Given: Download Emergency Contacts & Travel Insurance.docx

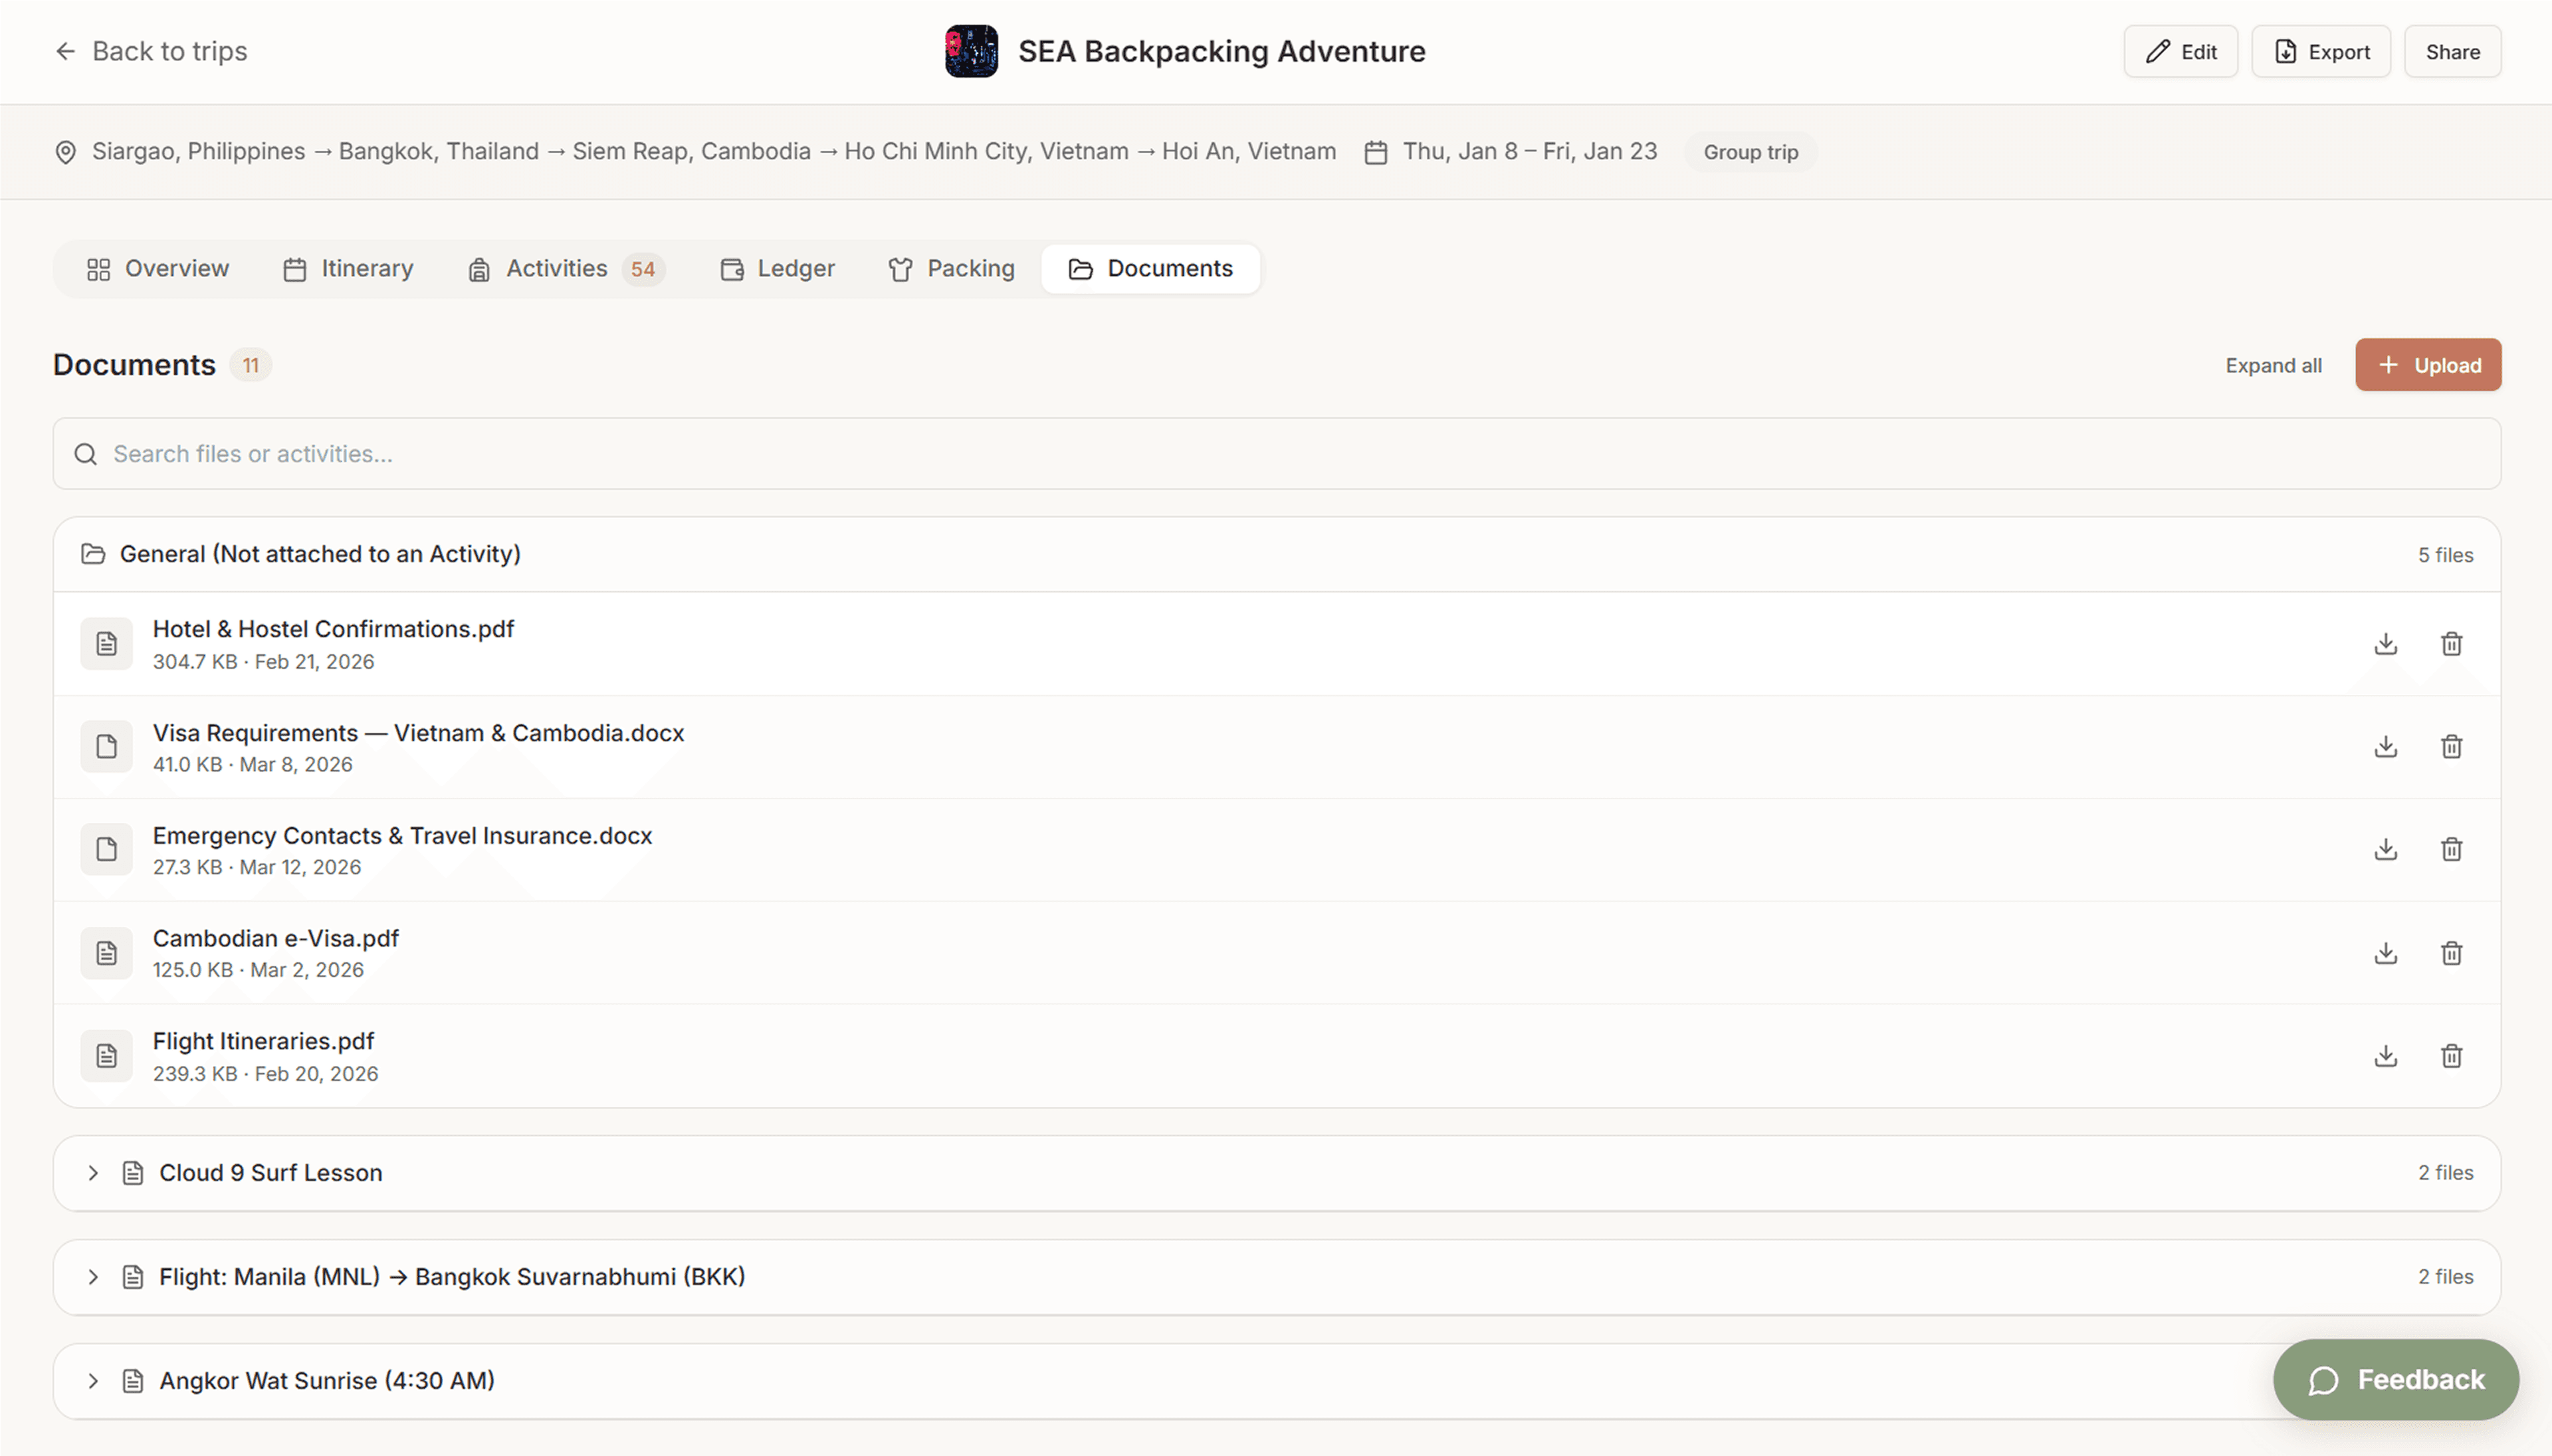Looking at the screenshot, I should click(2386, 850).
